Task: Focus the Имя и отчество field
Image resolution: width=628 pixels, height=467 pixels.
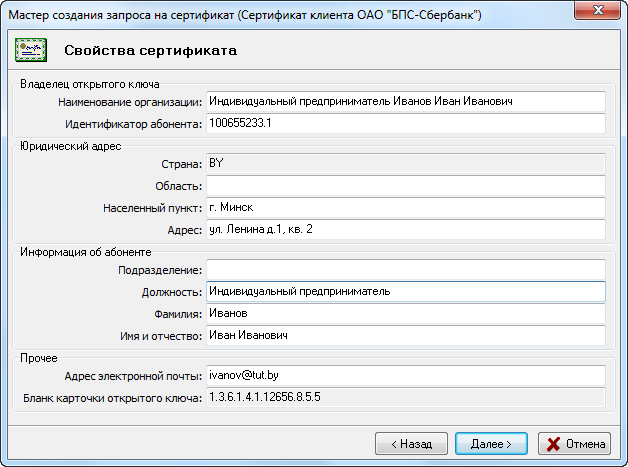Action: tap(405, 336)
